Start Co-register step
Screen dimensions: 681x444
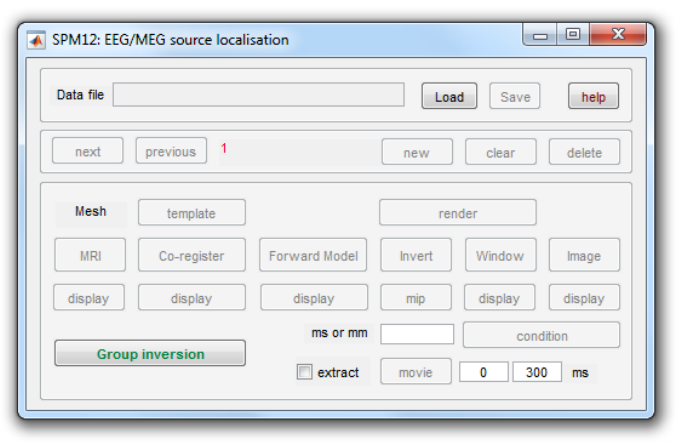tap(192, 255)
